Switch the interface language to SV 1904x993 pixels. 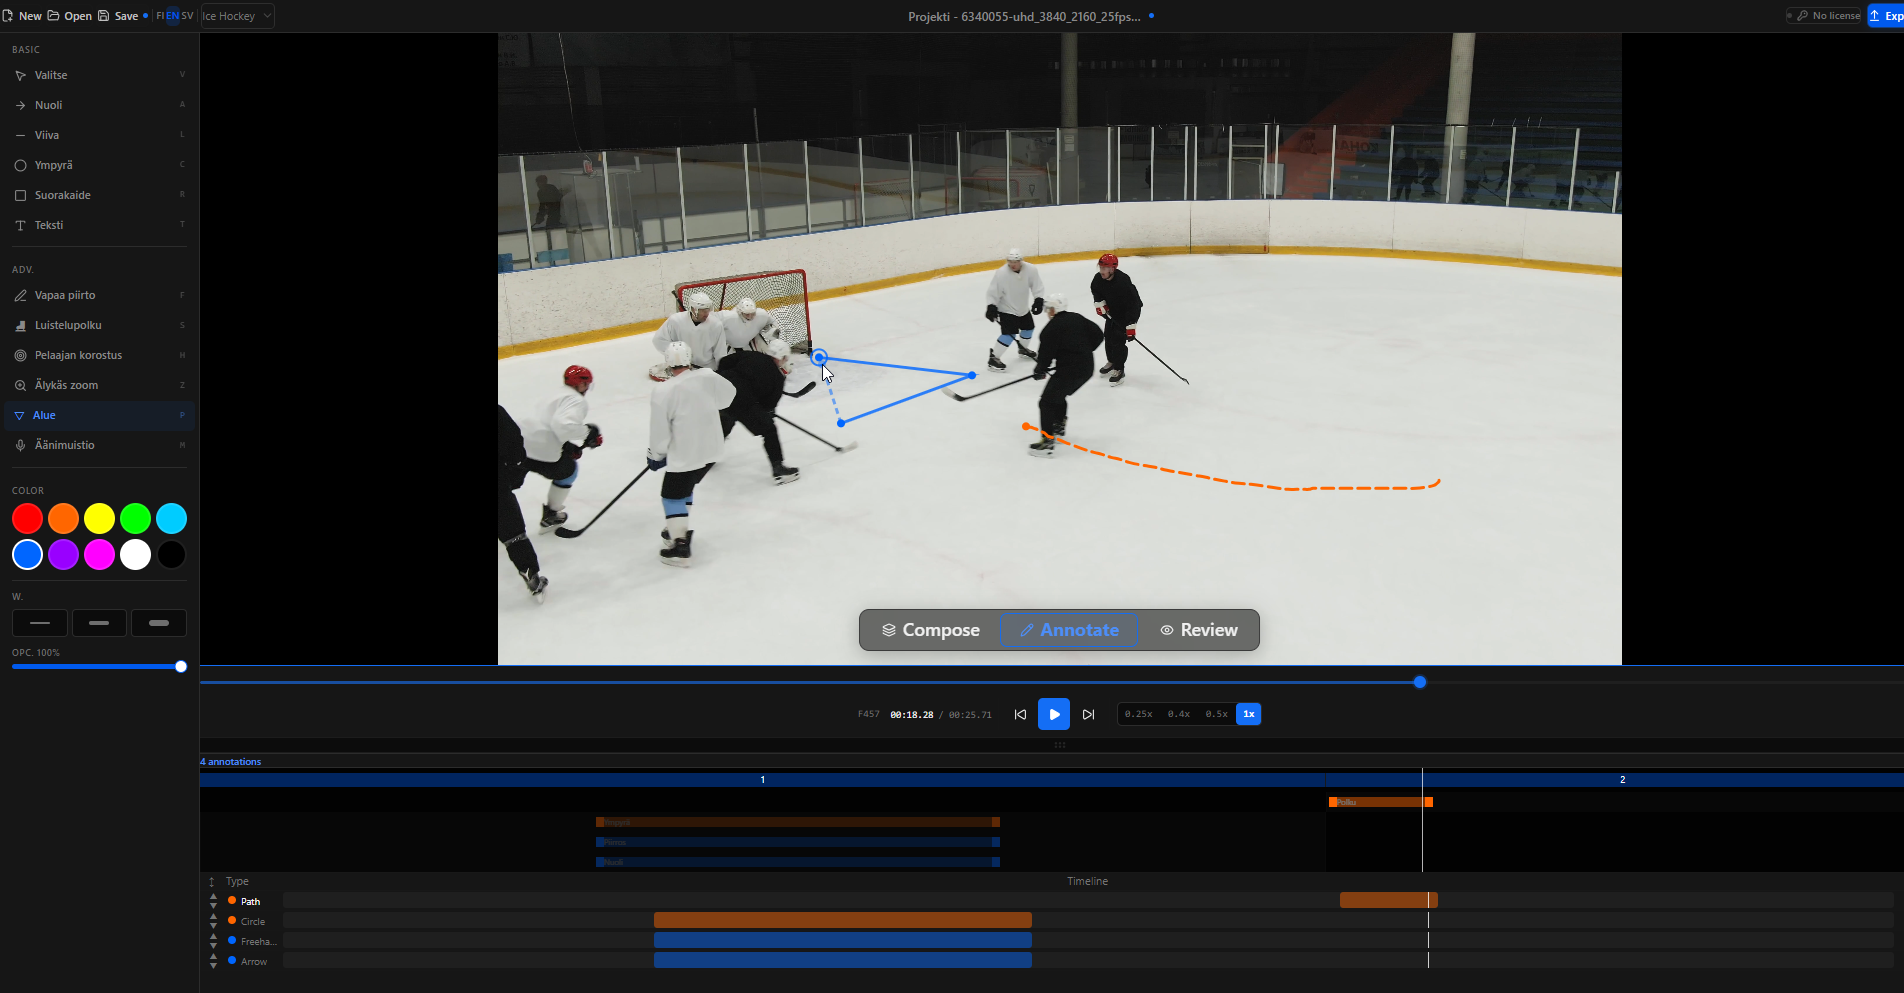[188, 15]
